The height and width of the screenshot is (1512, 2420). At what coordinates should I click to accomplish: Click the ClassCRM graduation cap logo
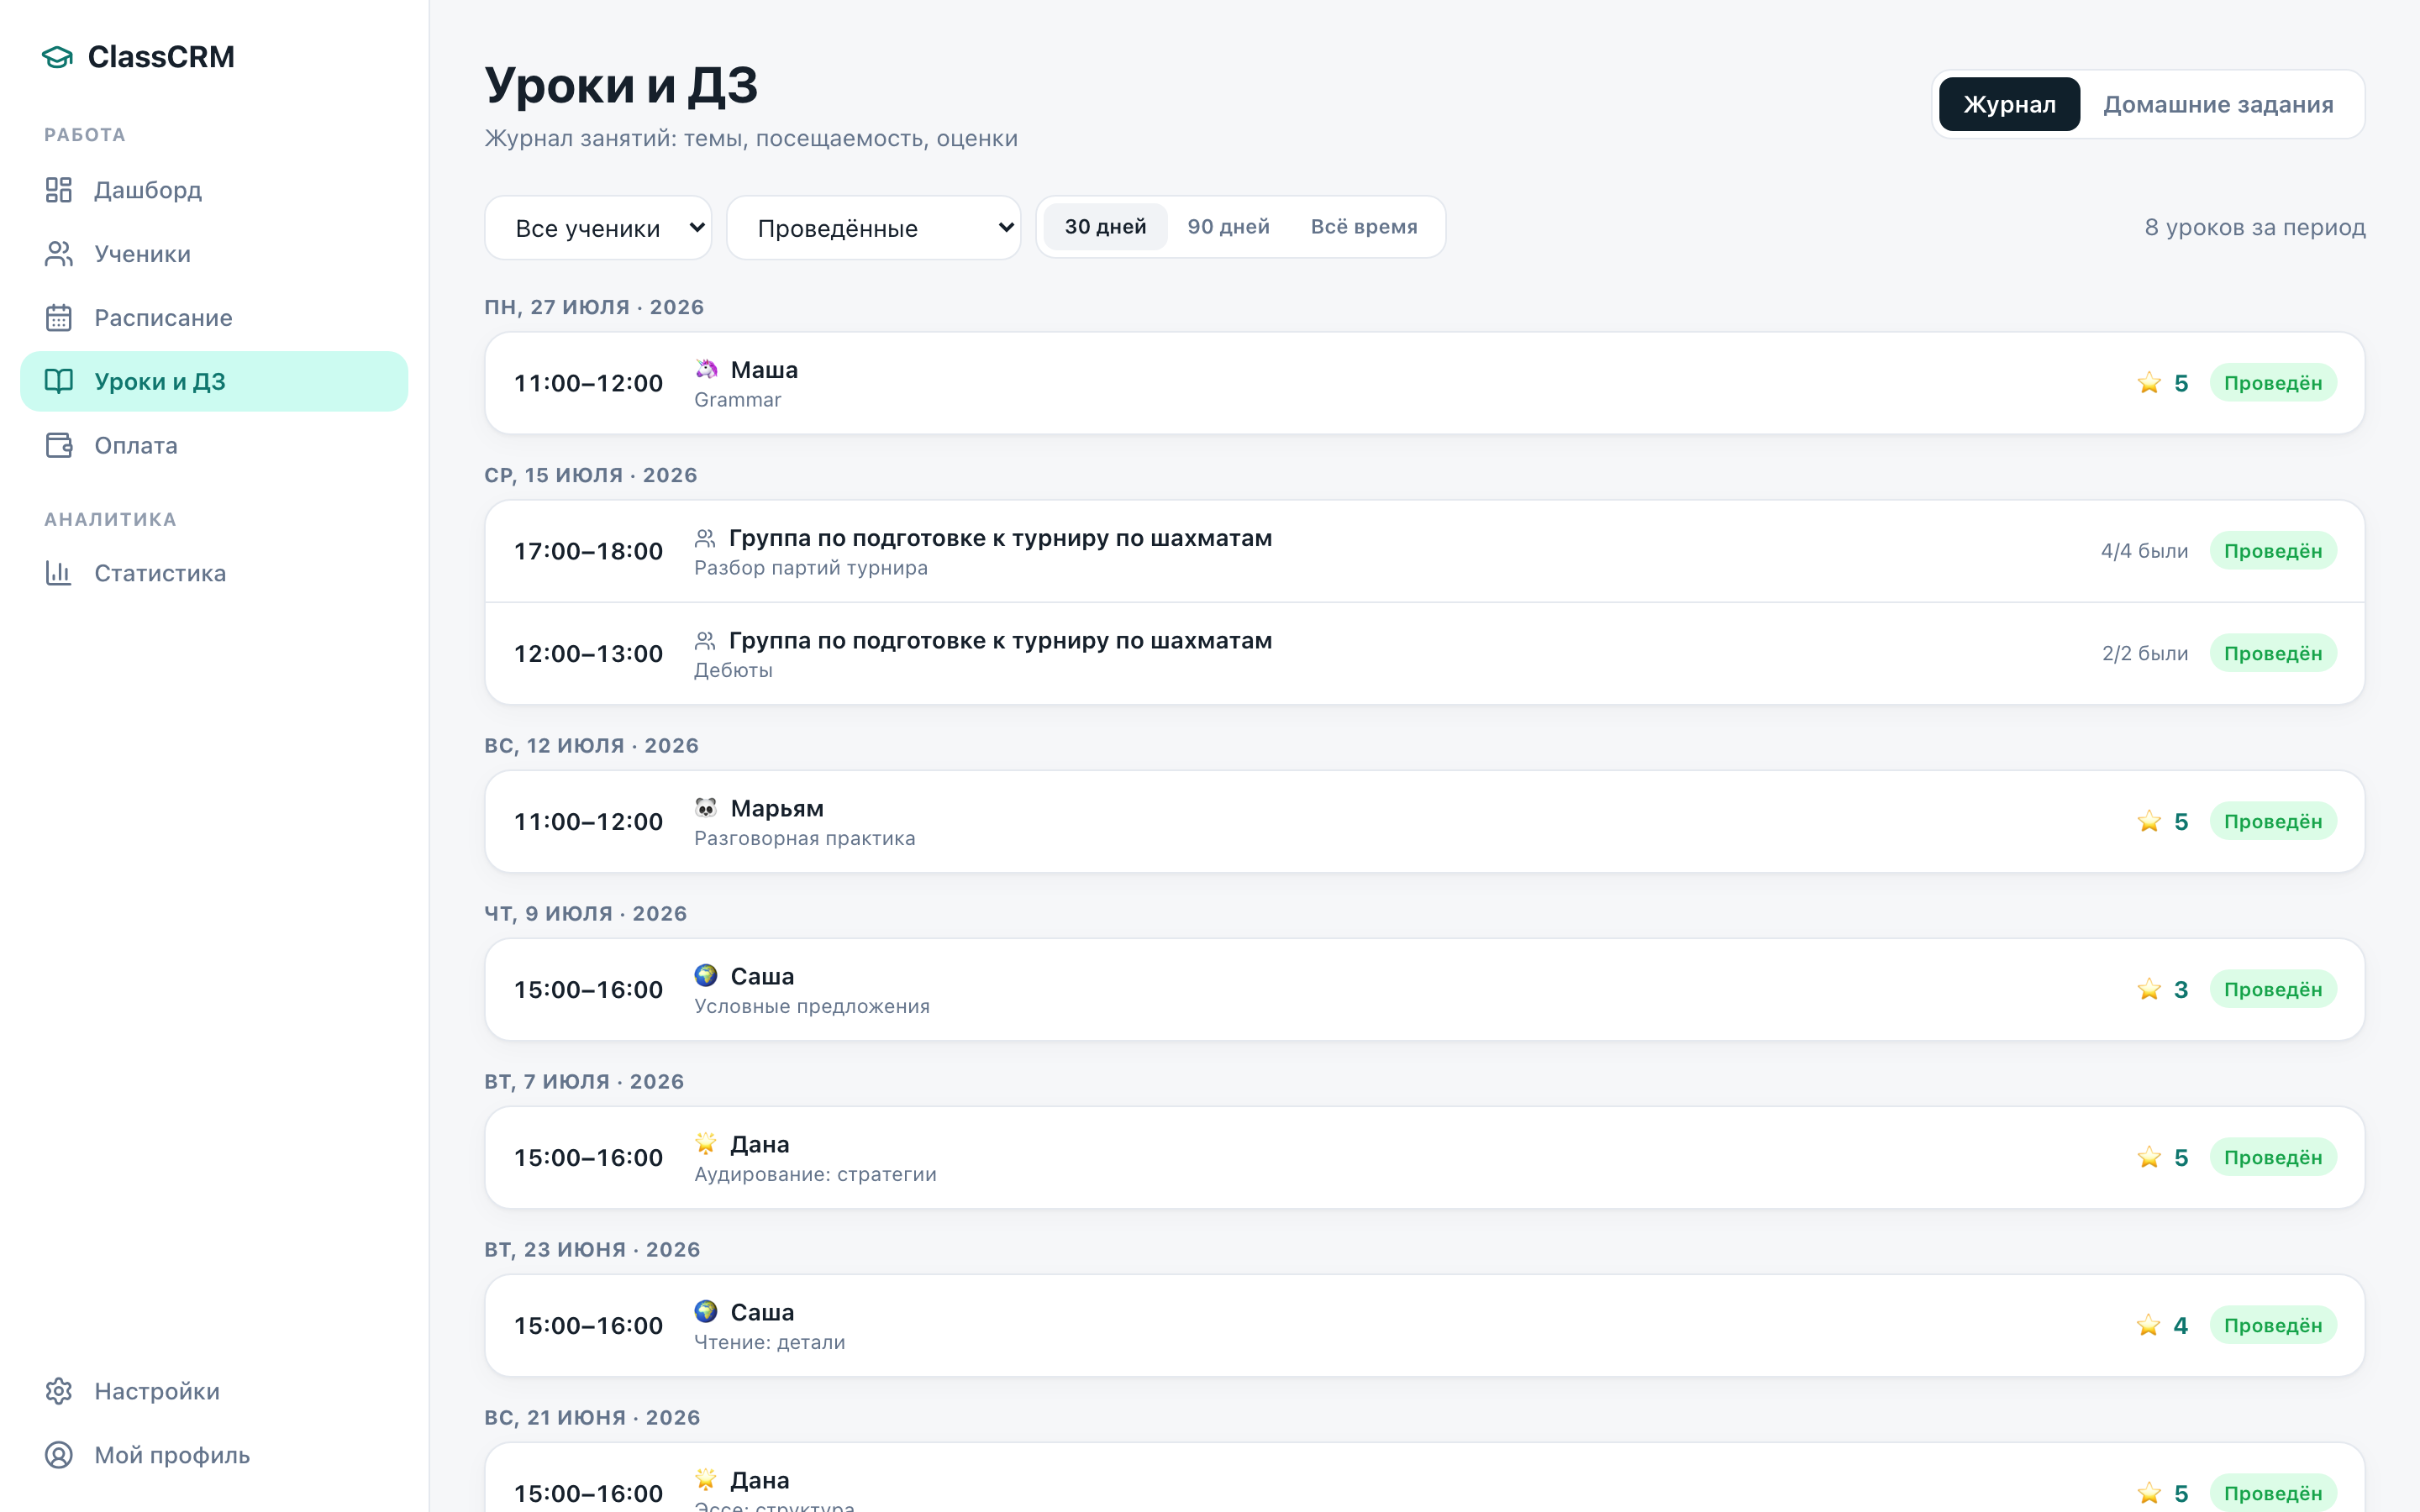(x=58, y=57)
